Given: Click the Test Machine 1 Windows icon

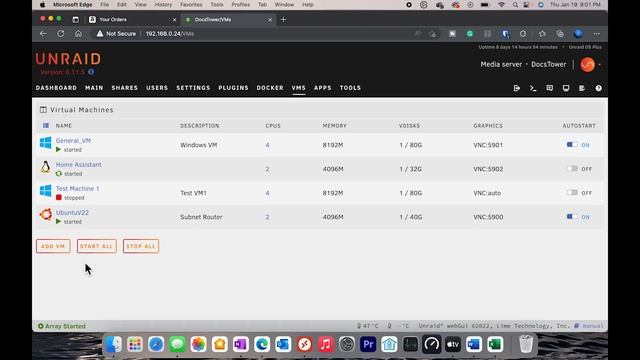Looking at the screenshot, I should 46,191.
